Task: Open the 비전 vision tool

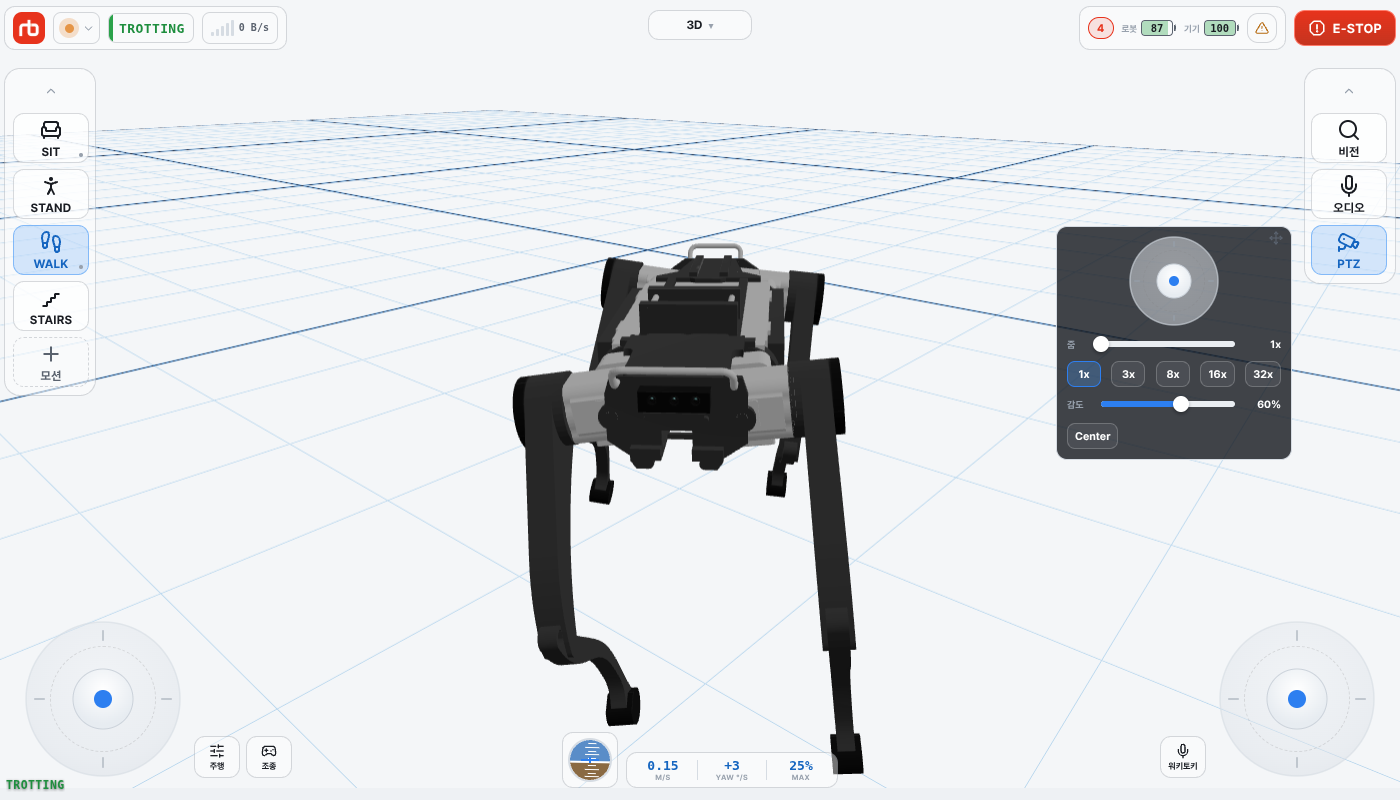Action: click(x=1349, y=138)
